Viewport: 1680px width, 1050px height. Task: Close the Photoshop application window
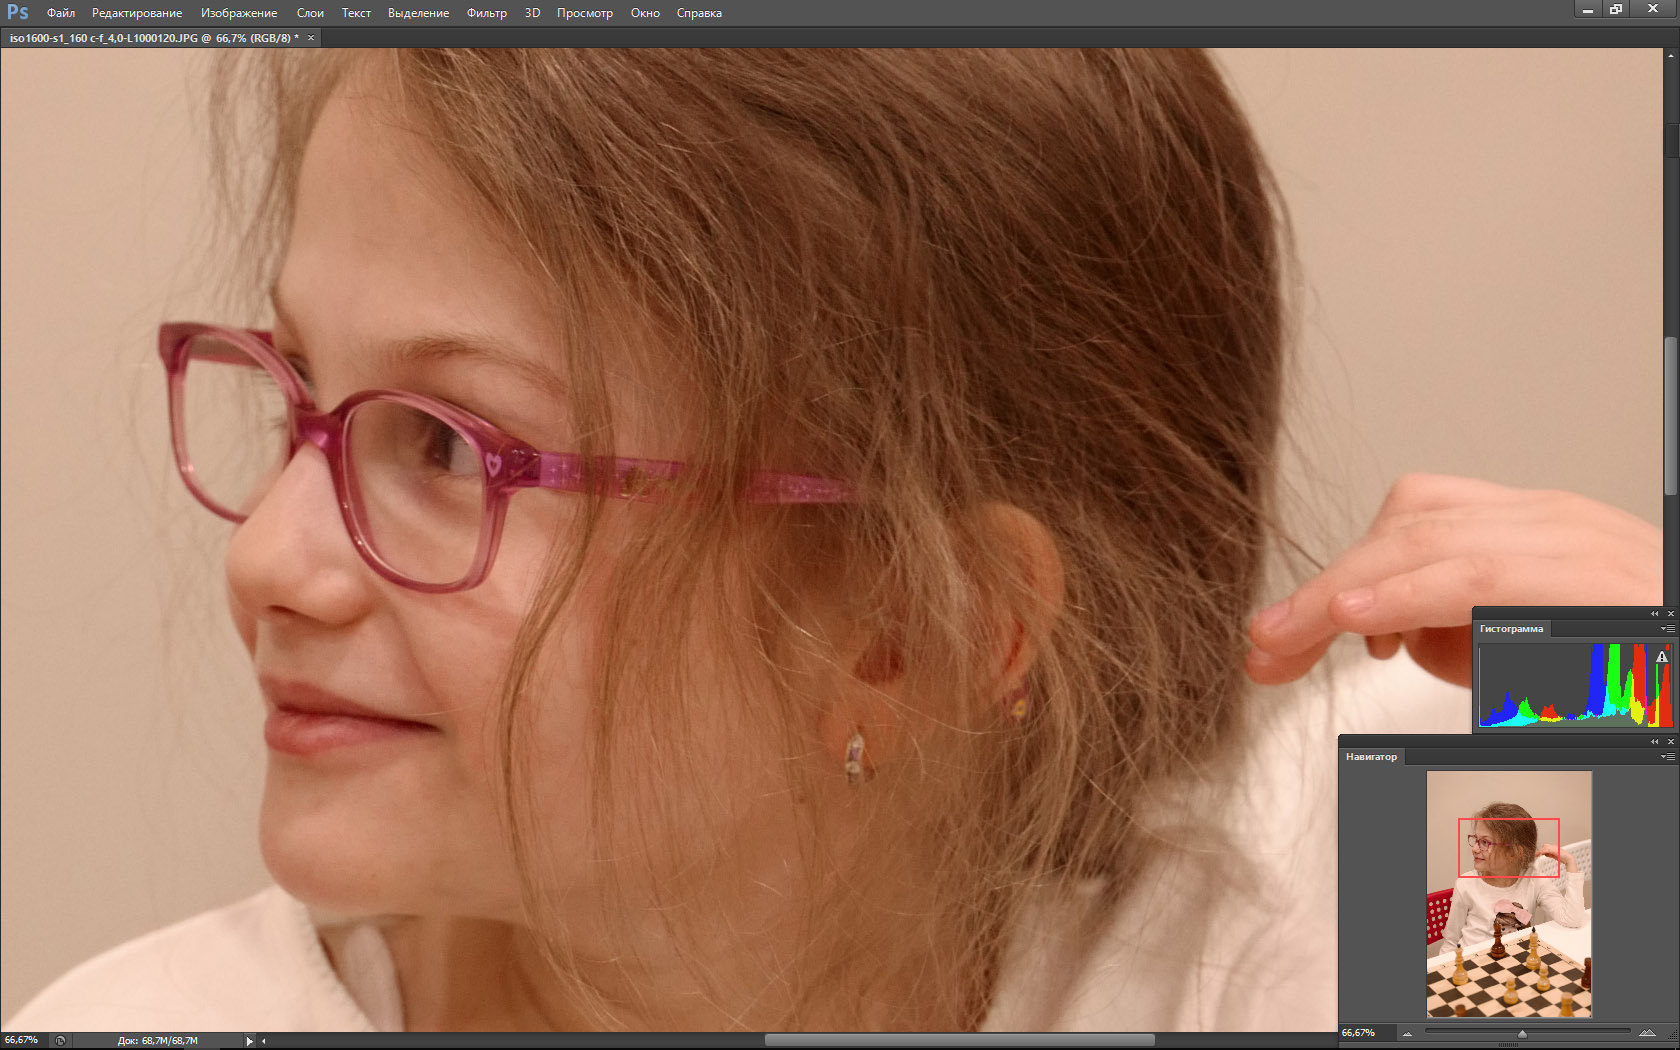[x=1654, y=9]
